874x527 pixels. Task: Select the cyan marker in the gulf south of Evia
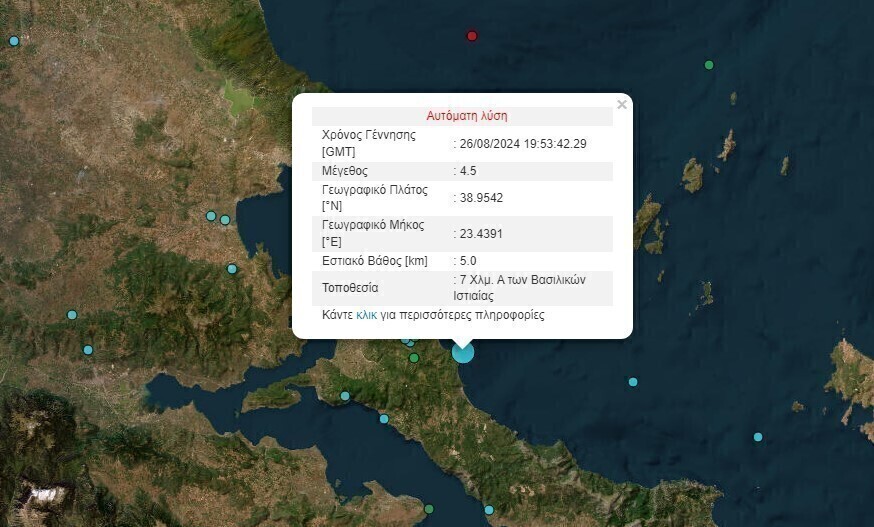click(x=384, y=419)
